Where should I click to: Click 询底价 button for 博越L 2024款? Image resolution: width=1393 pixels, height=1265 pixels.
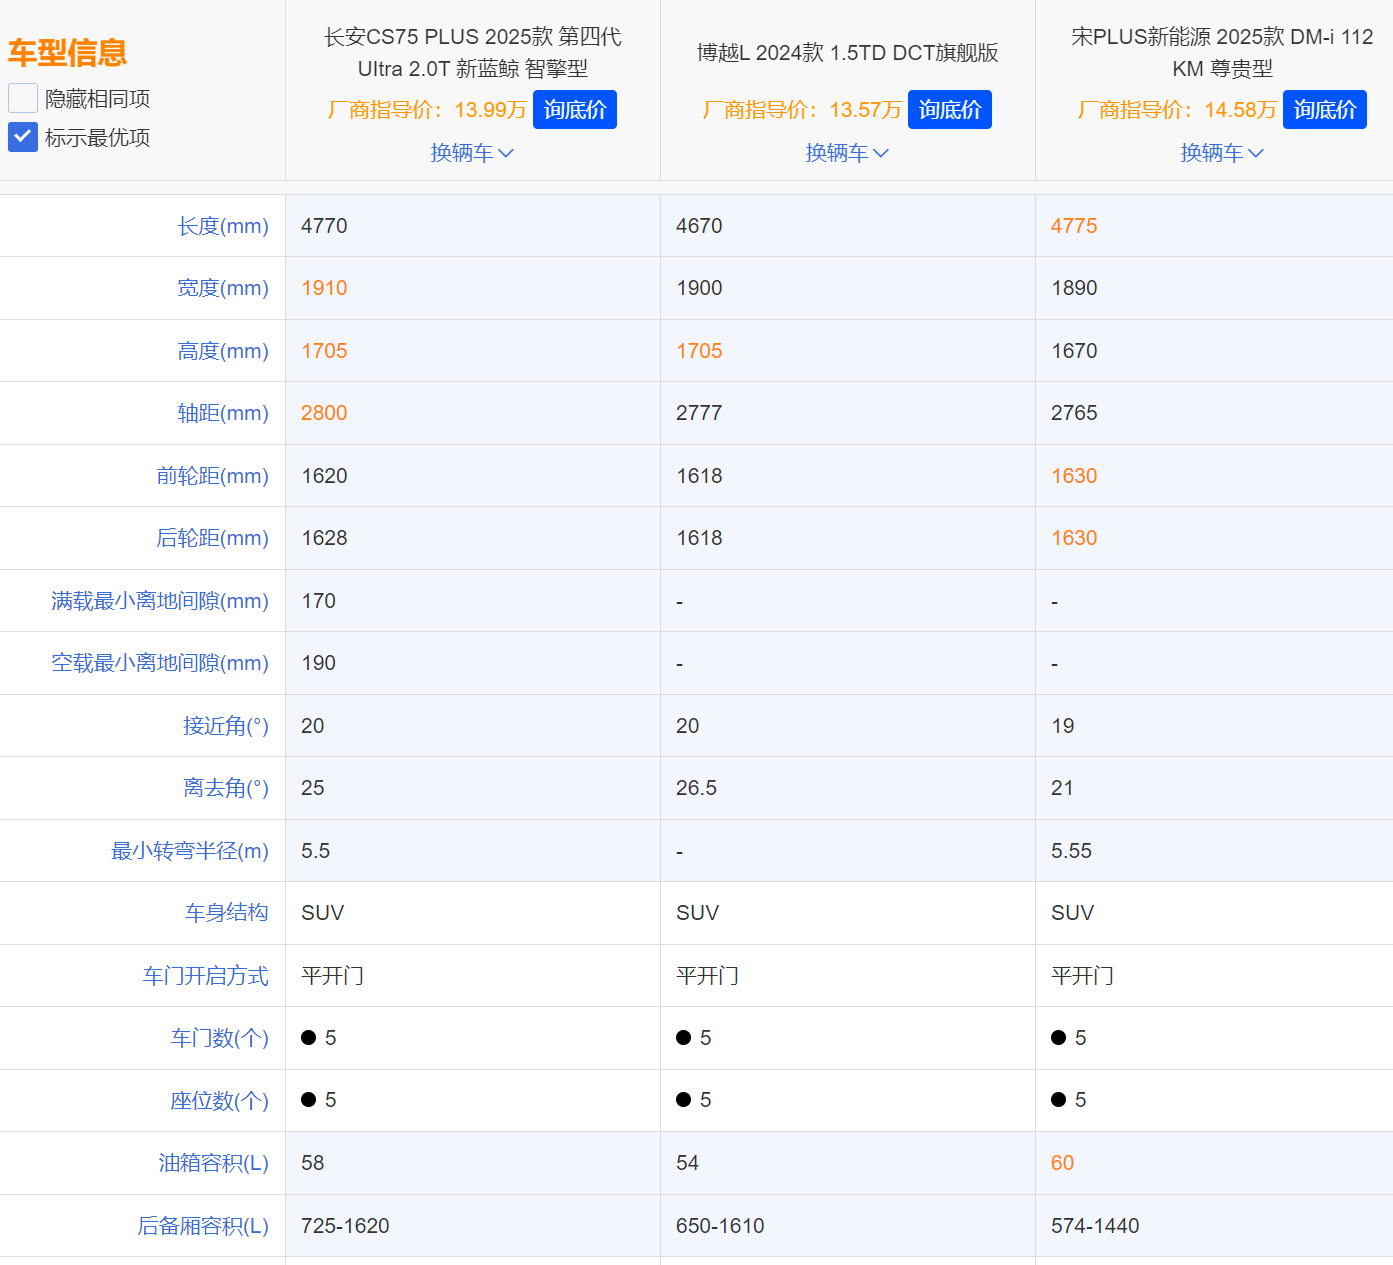[x=950, y=110]
